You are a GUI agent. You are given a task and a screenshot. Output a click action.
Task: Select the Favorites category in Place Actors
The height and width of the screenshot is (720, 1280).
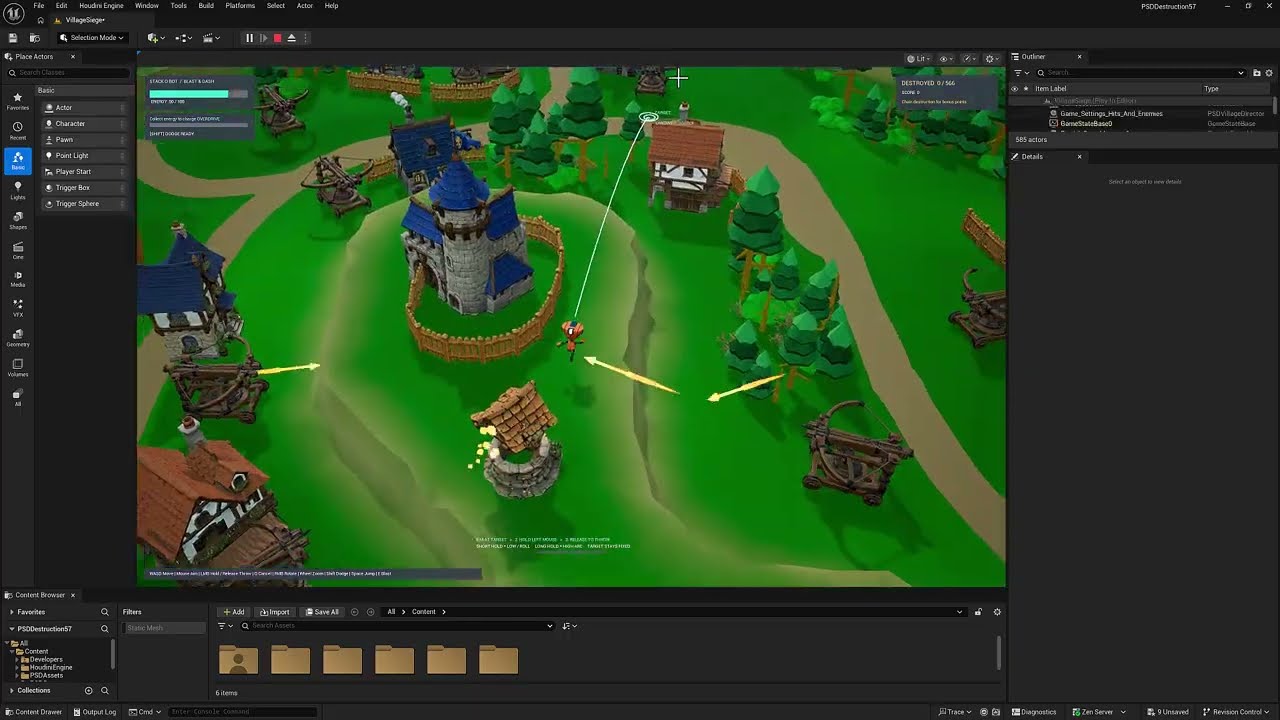tap(18, 101)
